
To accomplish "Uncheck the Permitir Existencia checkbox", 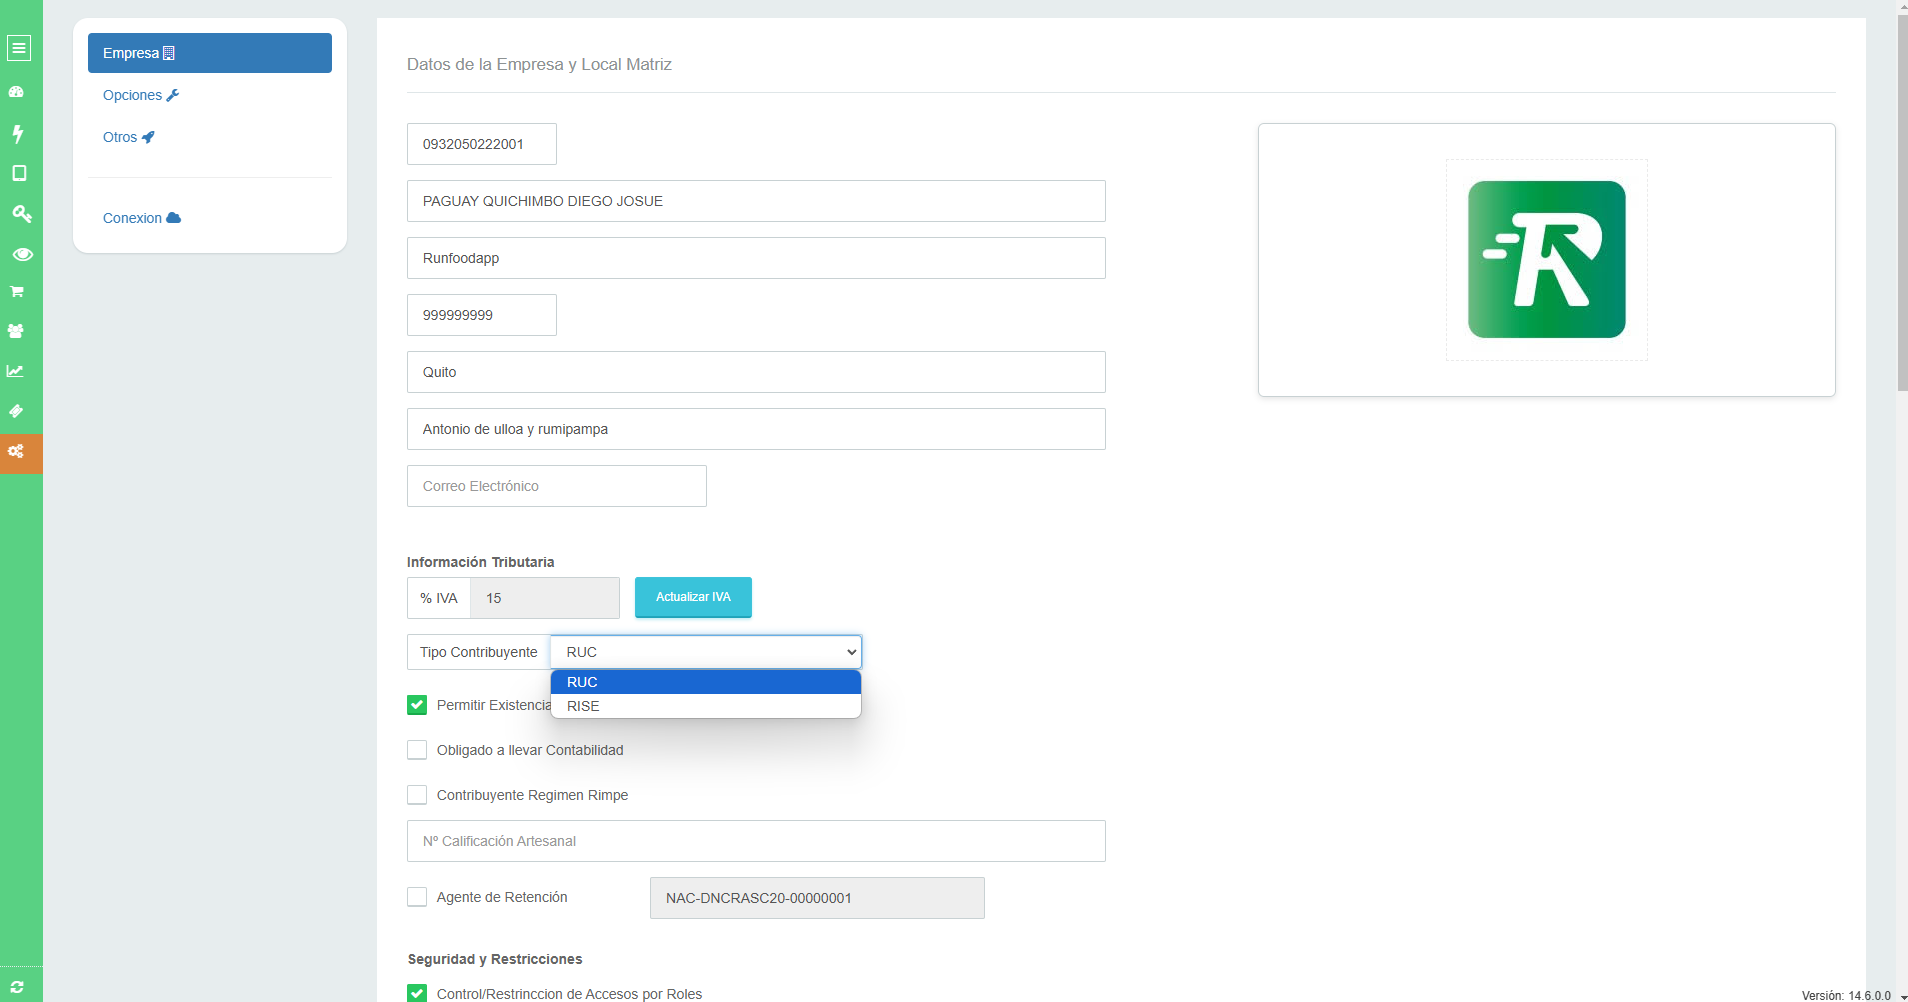I will (x=417, y=705).
